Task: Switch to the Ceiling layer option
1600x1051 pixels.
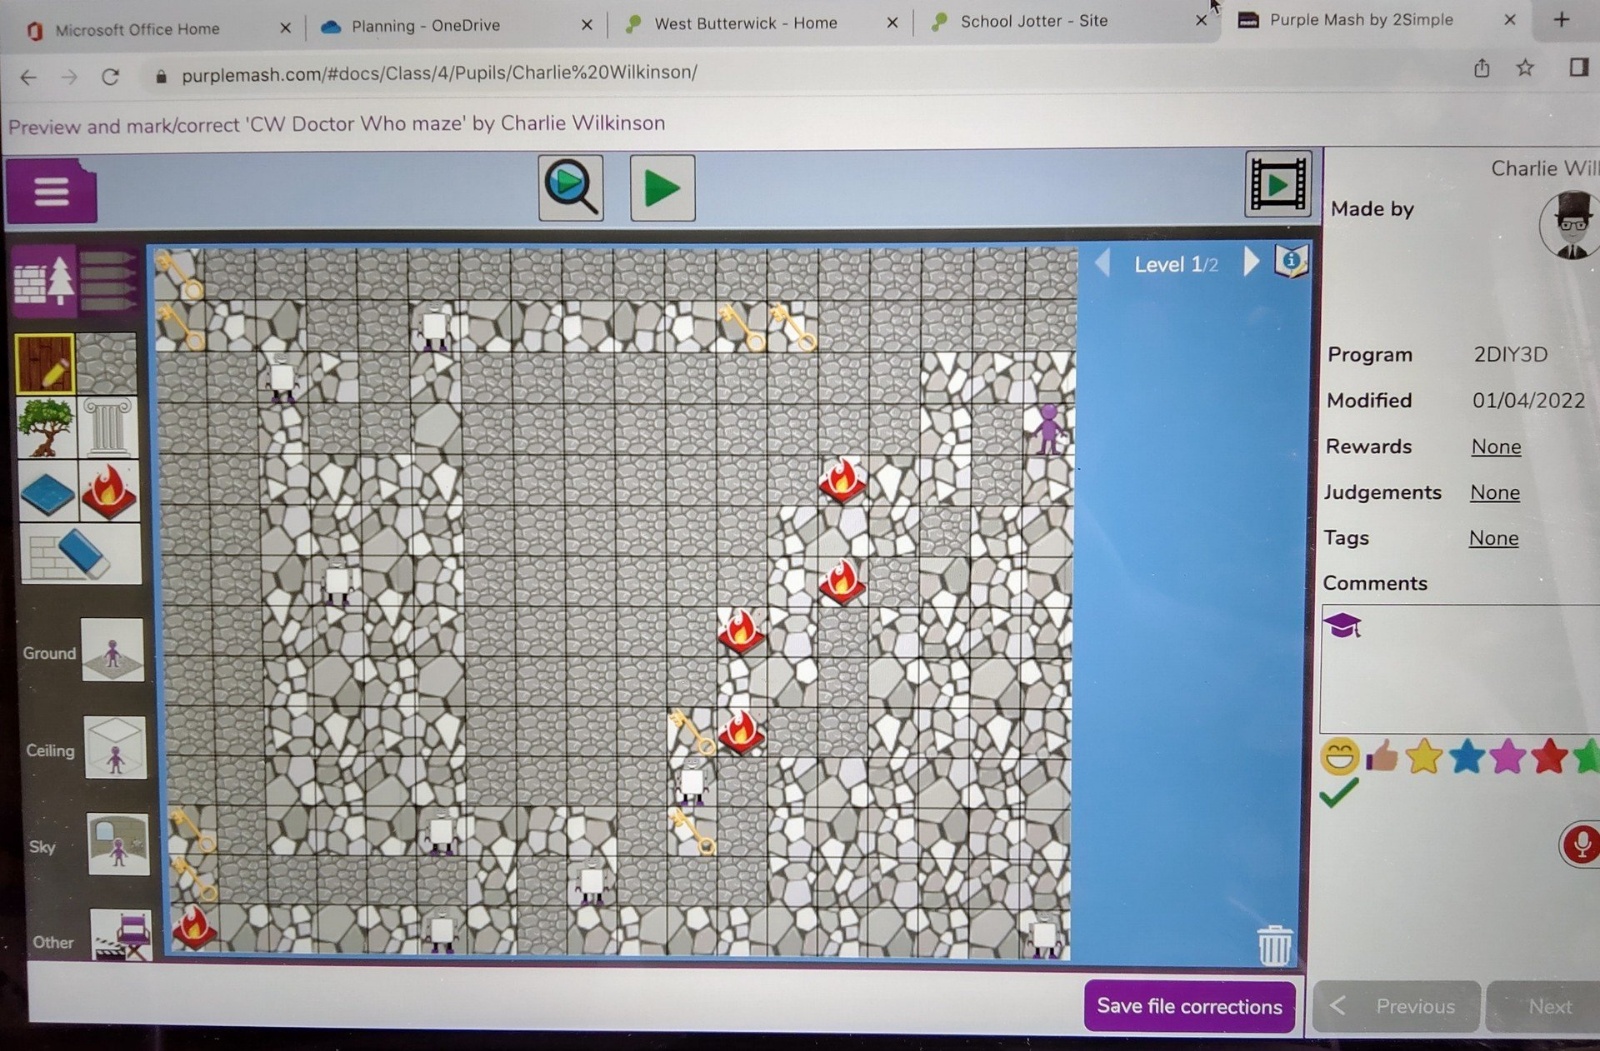Action: pos(115,748)
